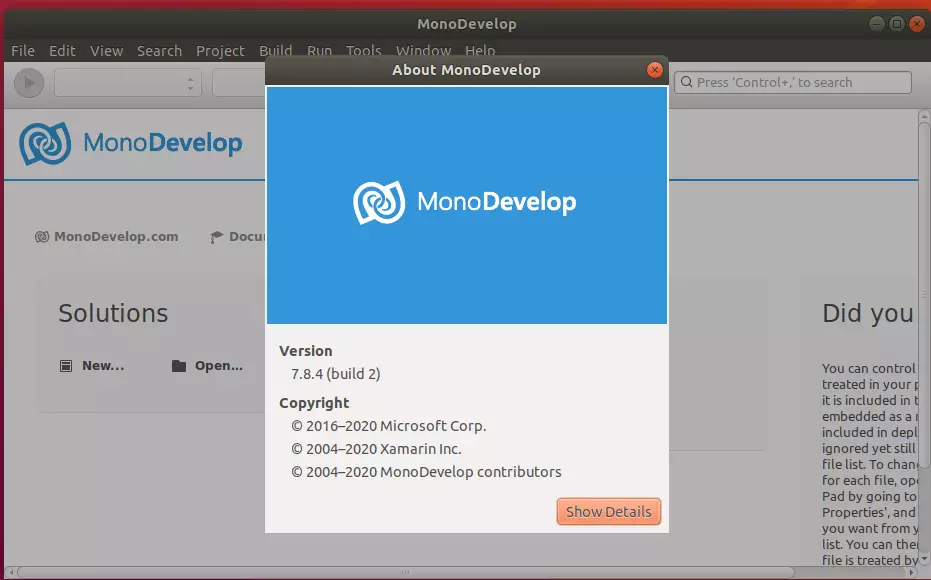Maximize the MonoDevelop main window
This screenshot has width=931, height=580.
pos(897,24)
